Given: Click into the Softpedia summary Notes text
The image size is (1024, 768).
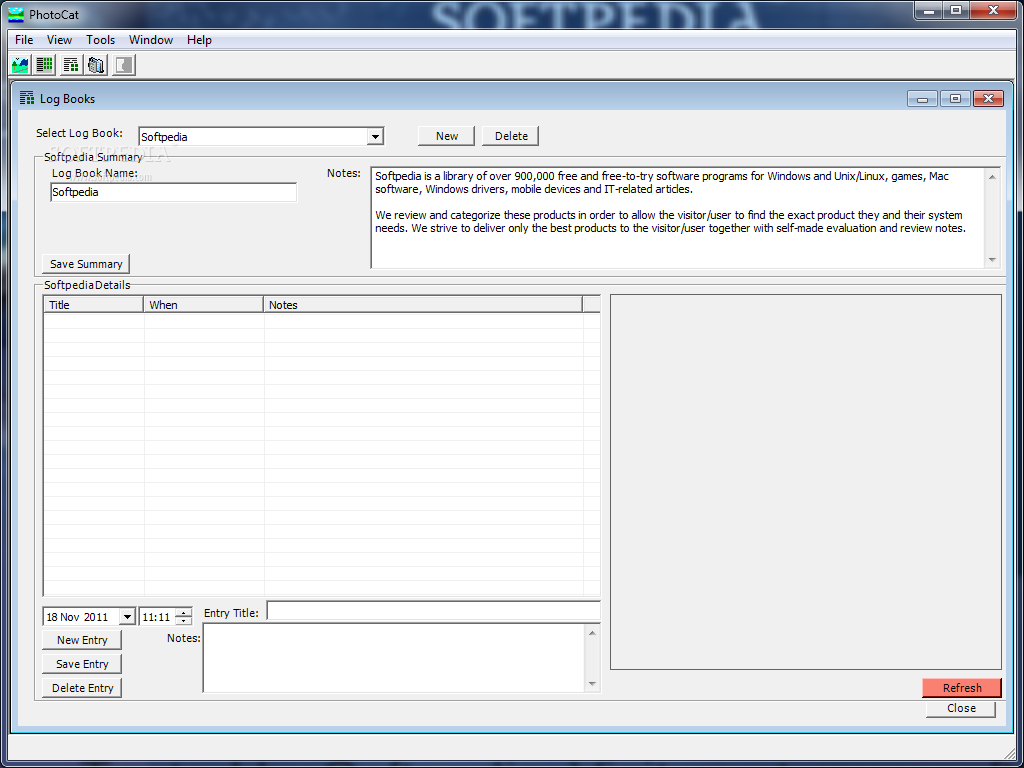Looking at the screenshot, I should click(x=678, y=217).
